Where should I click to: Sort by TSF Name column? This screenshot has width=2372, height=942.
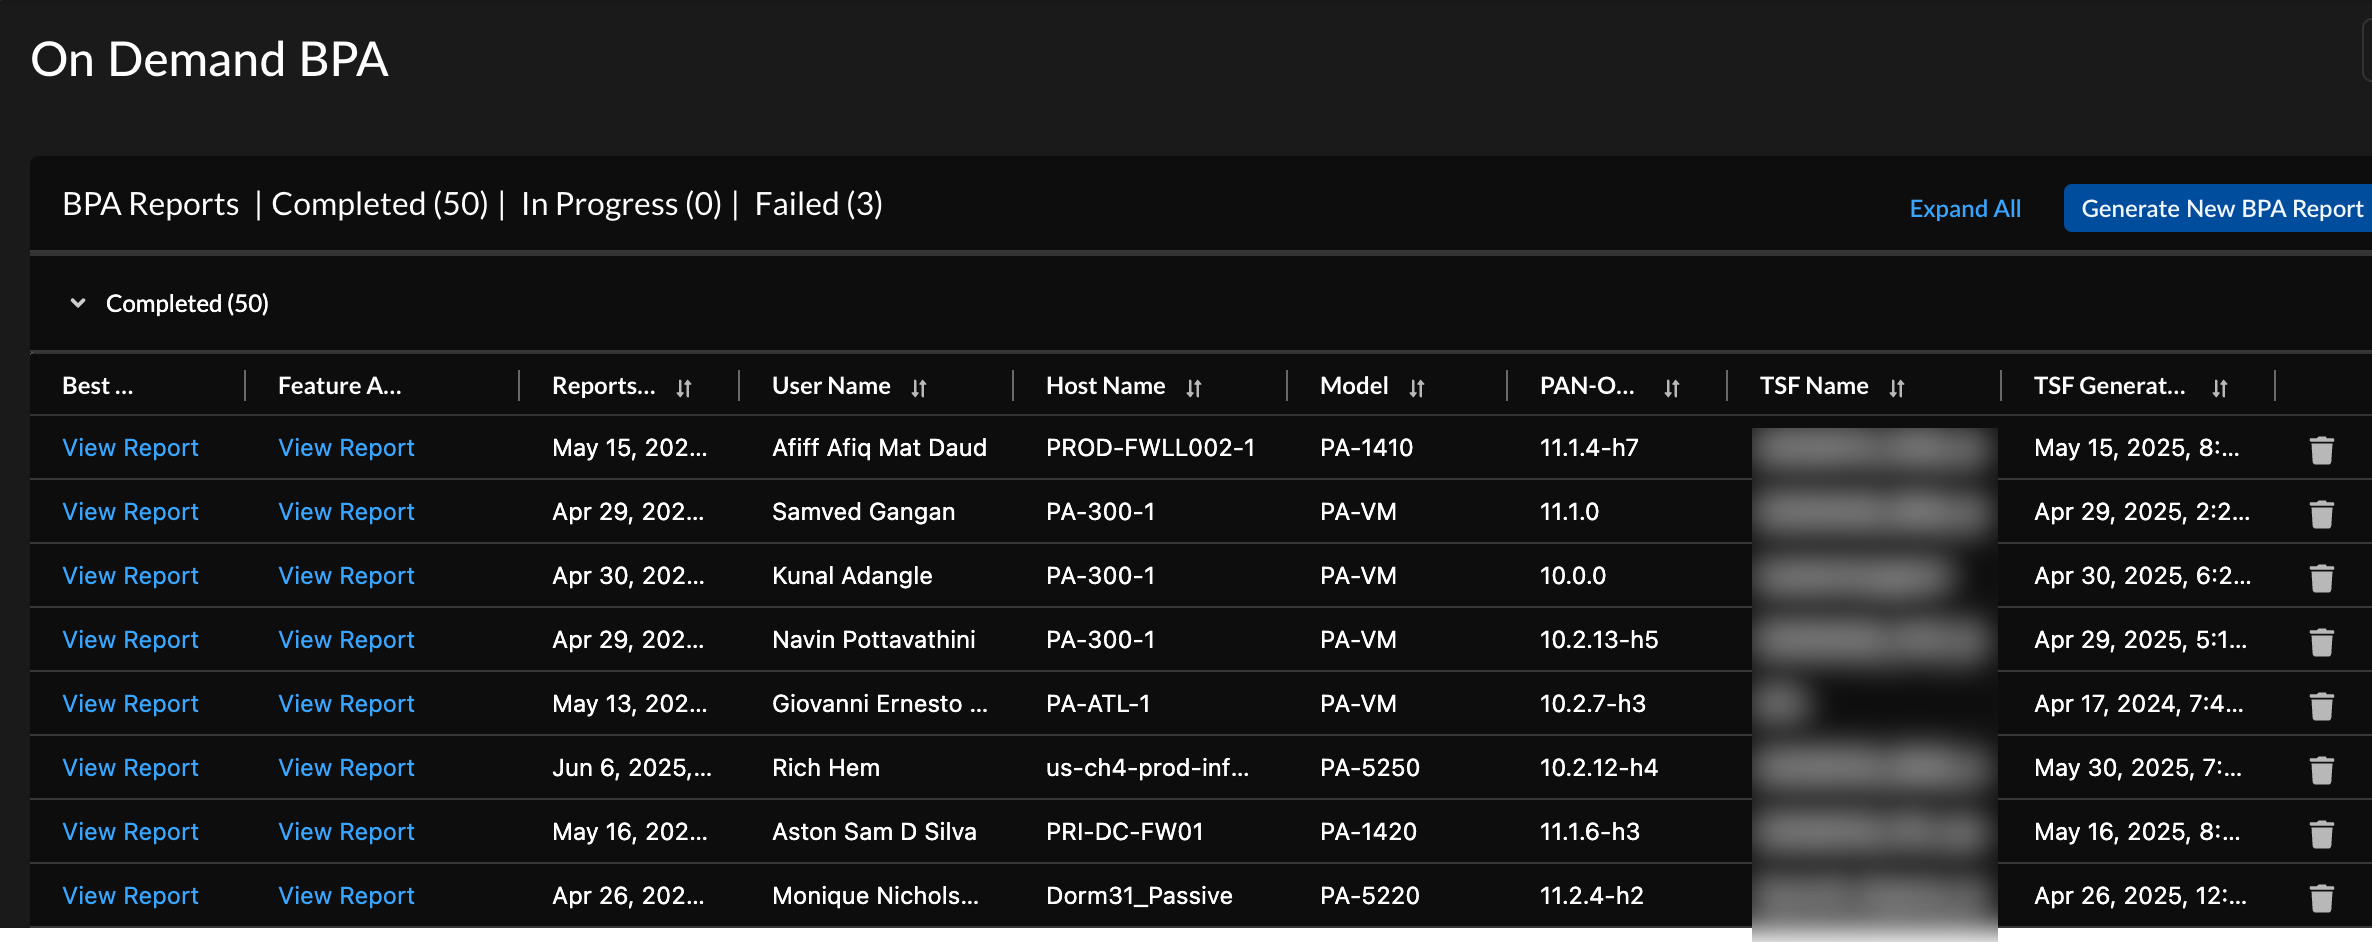pos(1896,388)
